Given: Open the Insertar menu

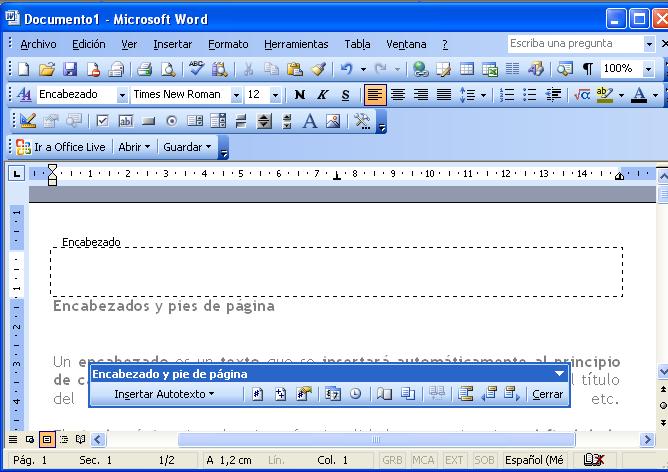Looking at the screenshot, I should click(x=173, y=44).
